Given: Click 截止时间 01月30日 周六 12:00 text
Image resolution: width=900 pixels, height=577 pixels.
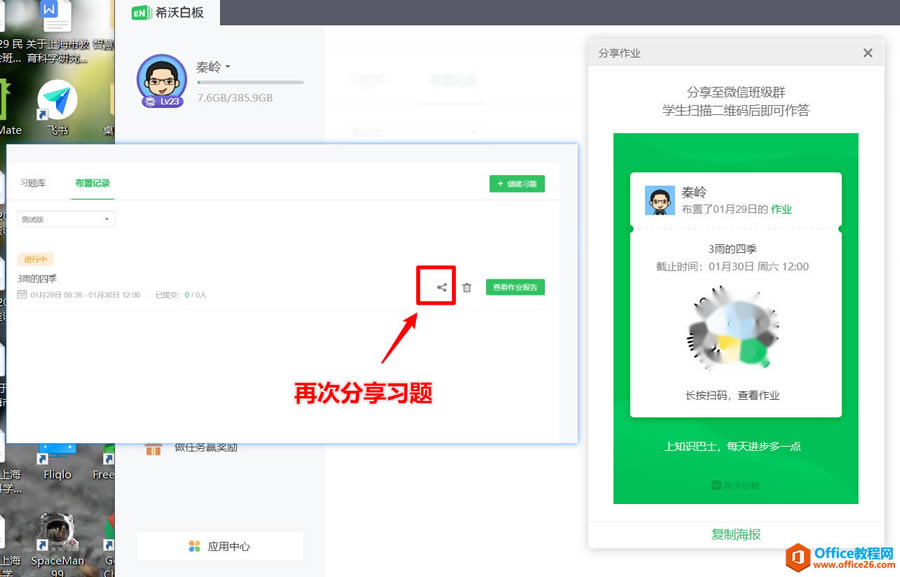Looking at the screenshot, I should click(732, 266).
